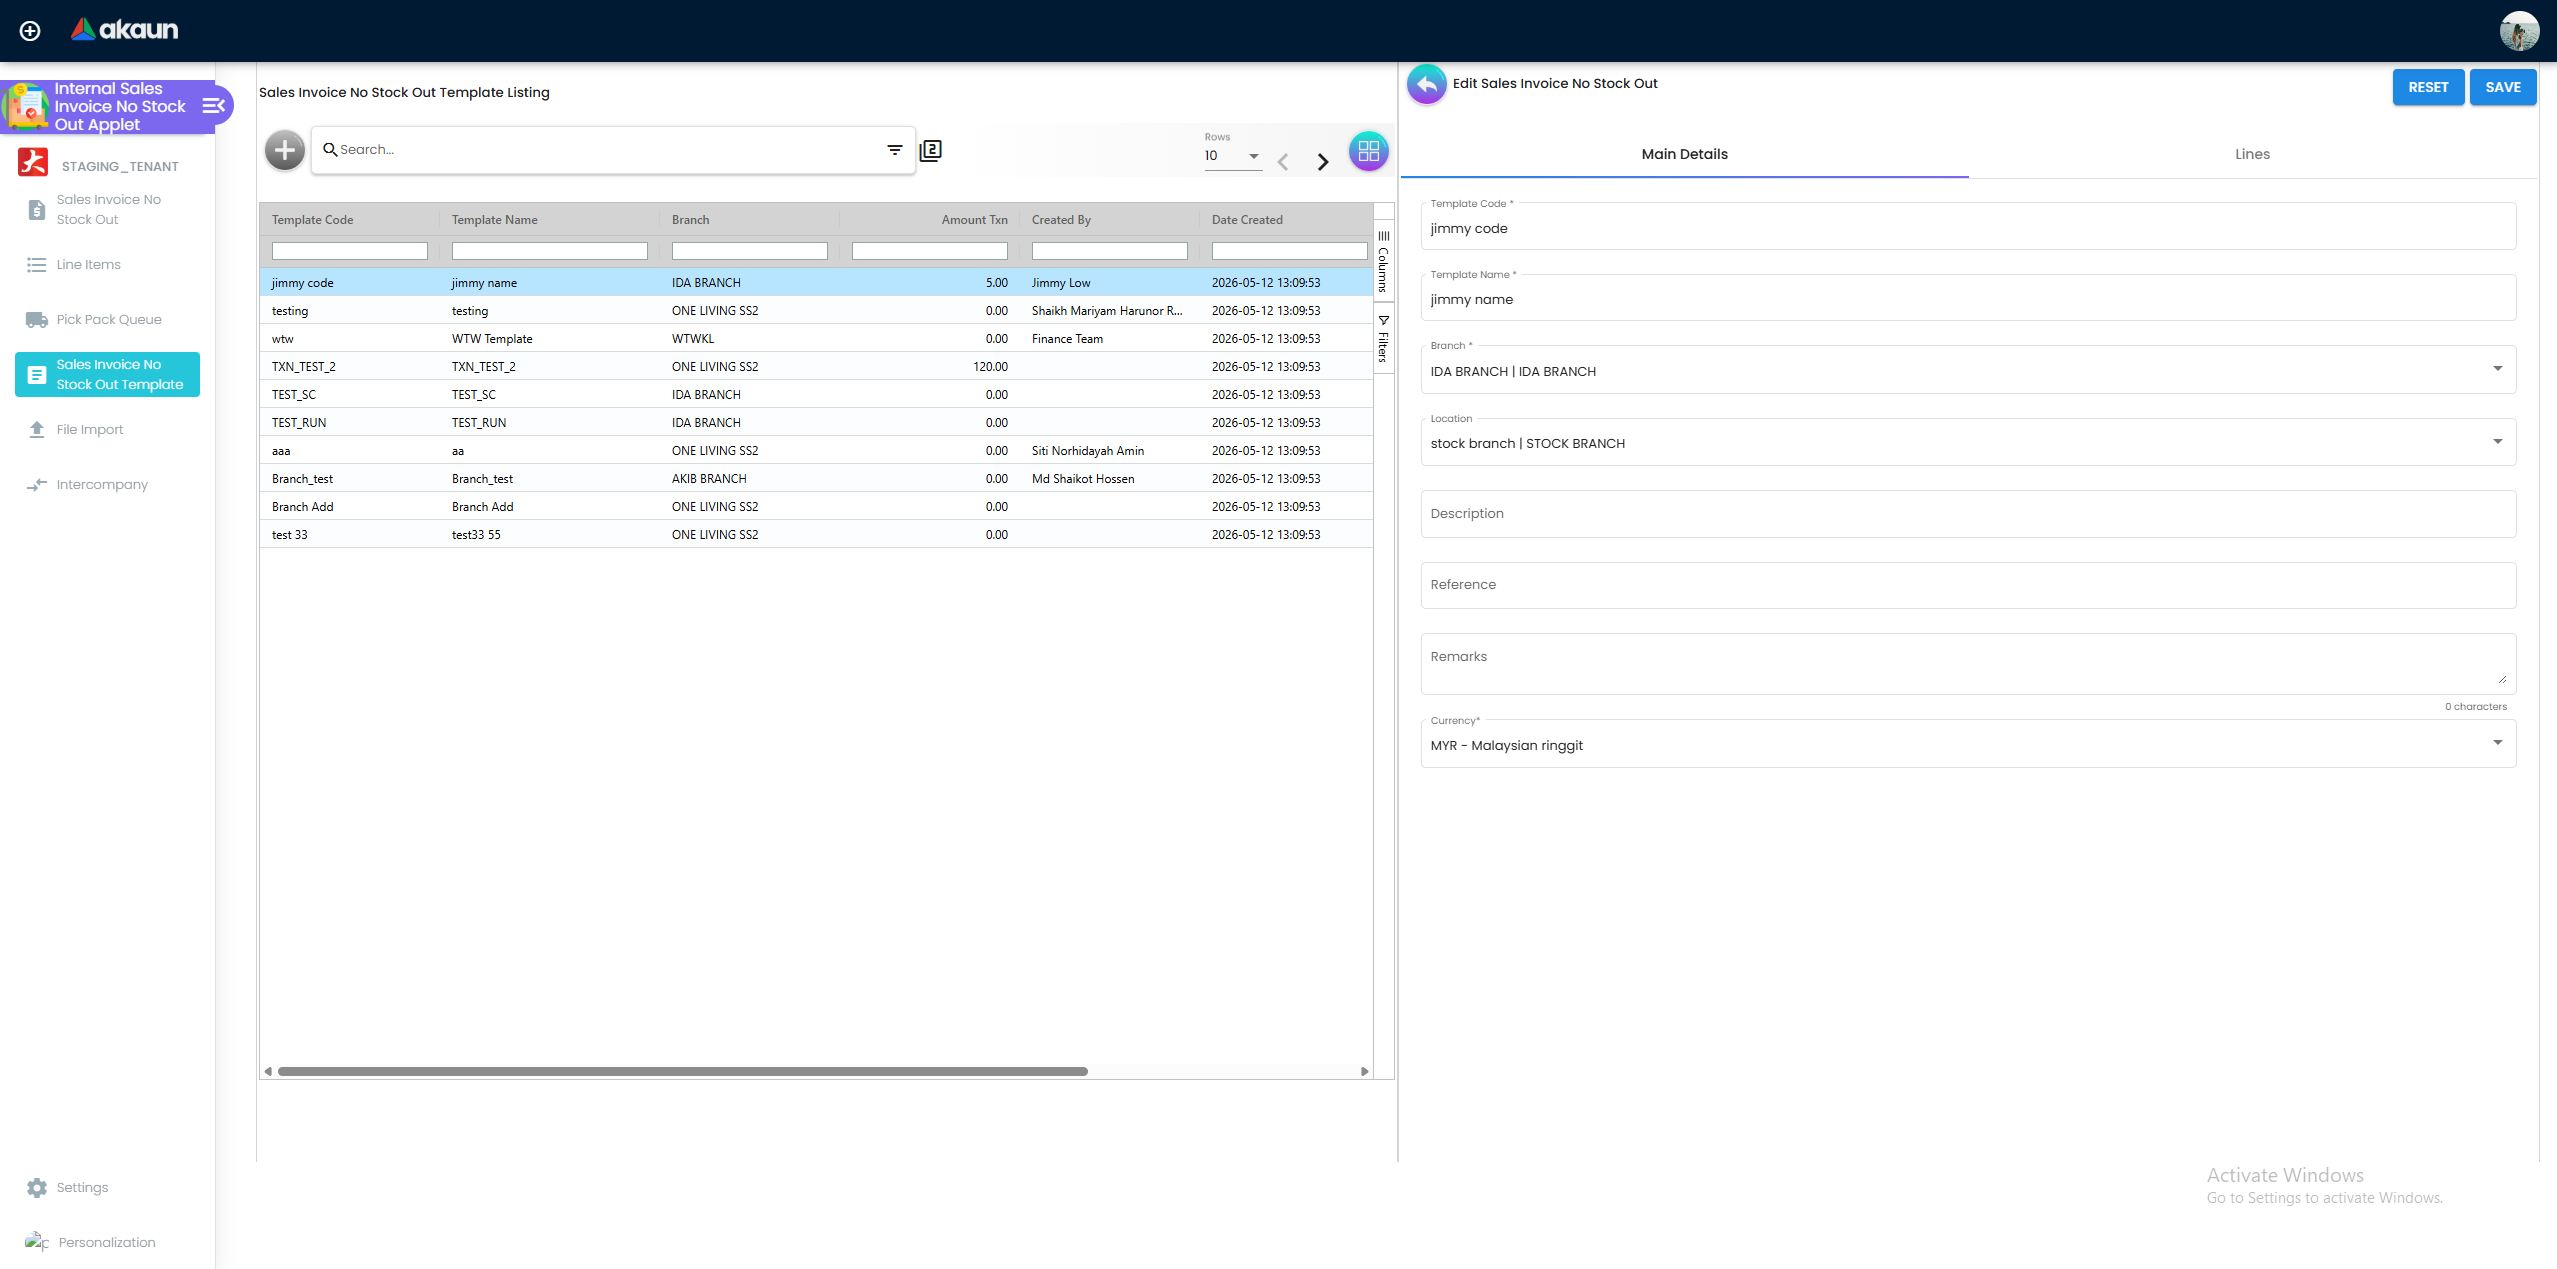The width and height of the screenshot is (2557, 1269).
Task: Click the akaun logo
Action: coord(125,30)
